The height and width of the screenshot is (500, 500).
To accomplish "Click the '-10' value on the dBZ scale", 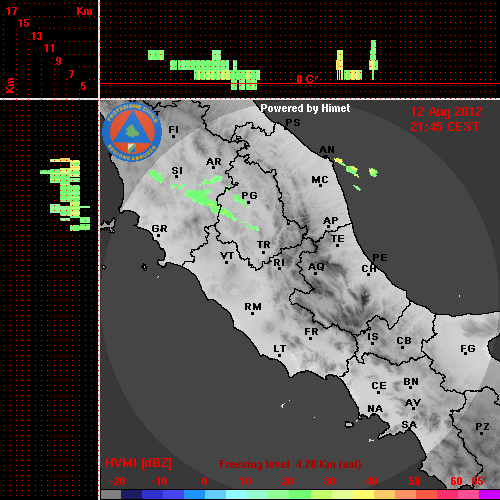I will point(159,481).
